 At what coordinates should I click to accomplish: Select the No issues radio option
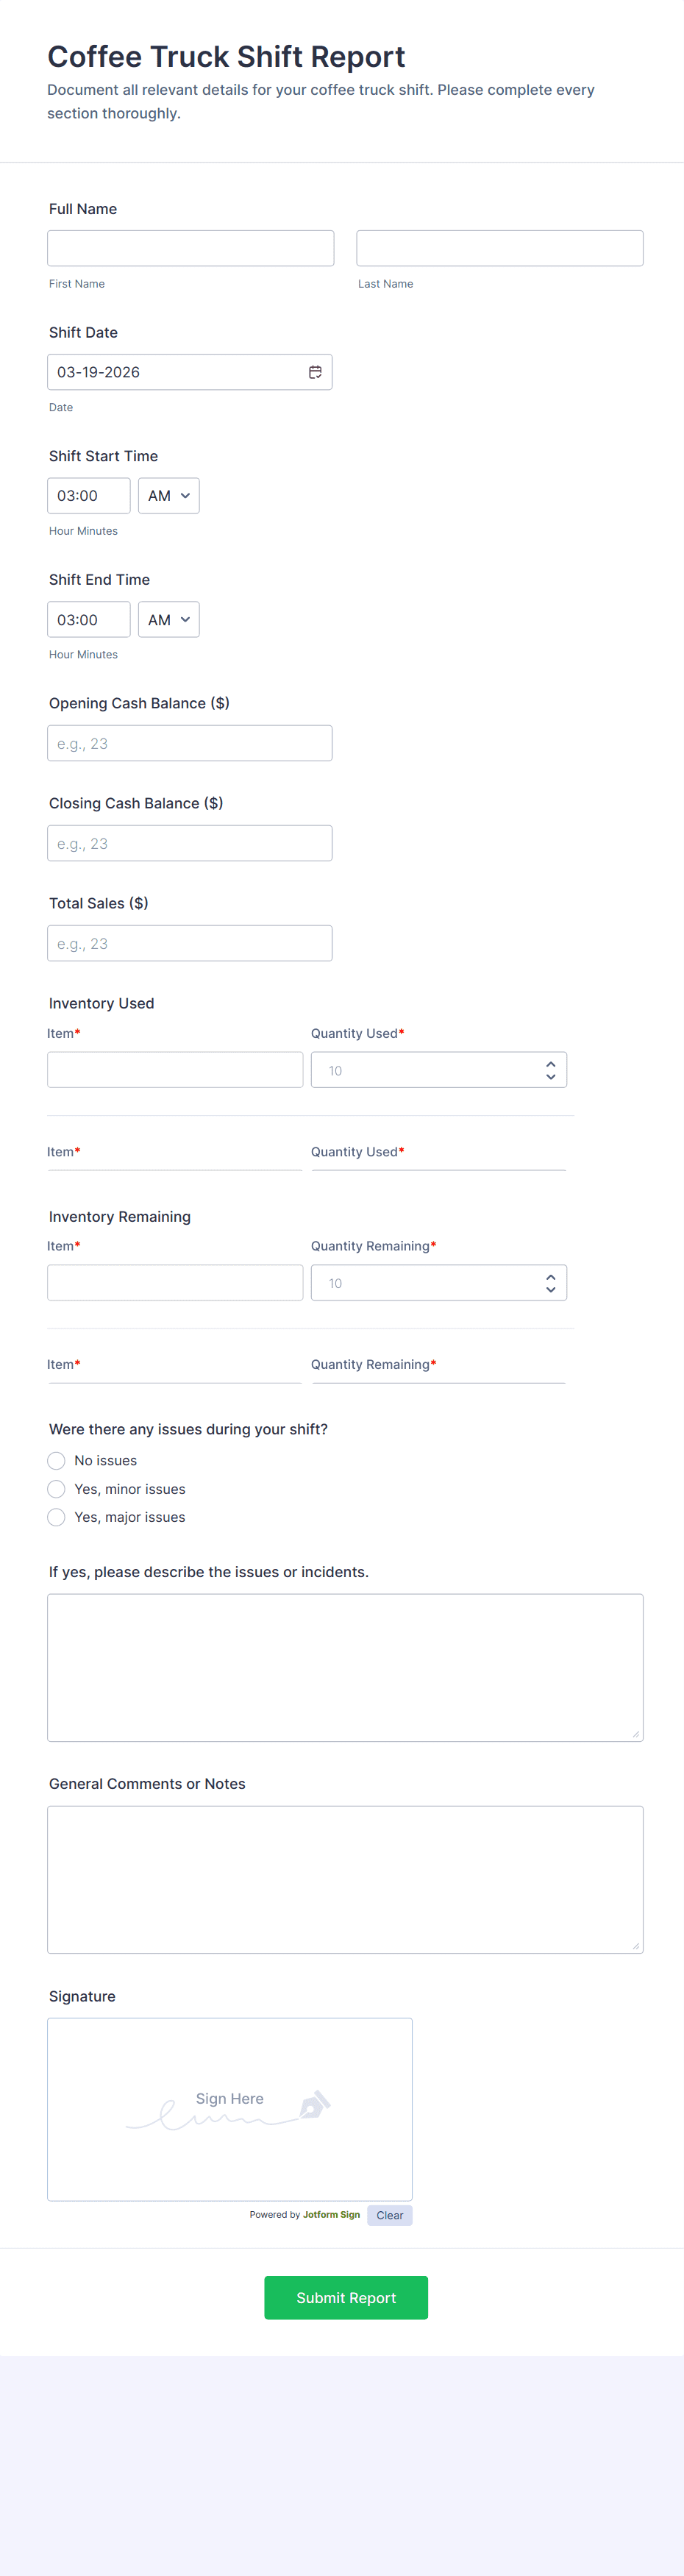click(x=57, y=1461)
